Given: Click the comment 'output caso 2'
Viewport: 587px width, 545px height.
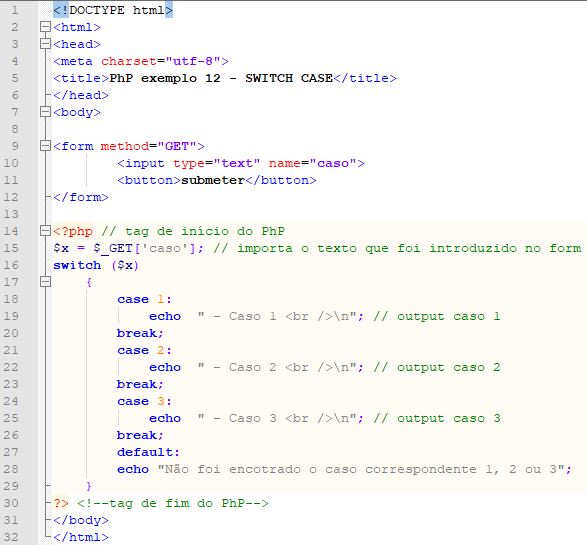Looking at the screenshot, I should [448, 367].
